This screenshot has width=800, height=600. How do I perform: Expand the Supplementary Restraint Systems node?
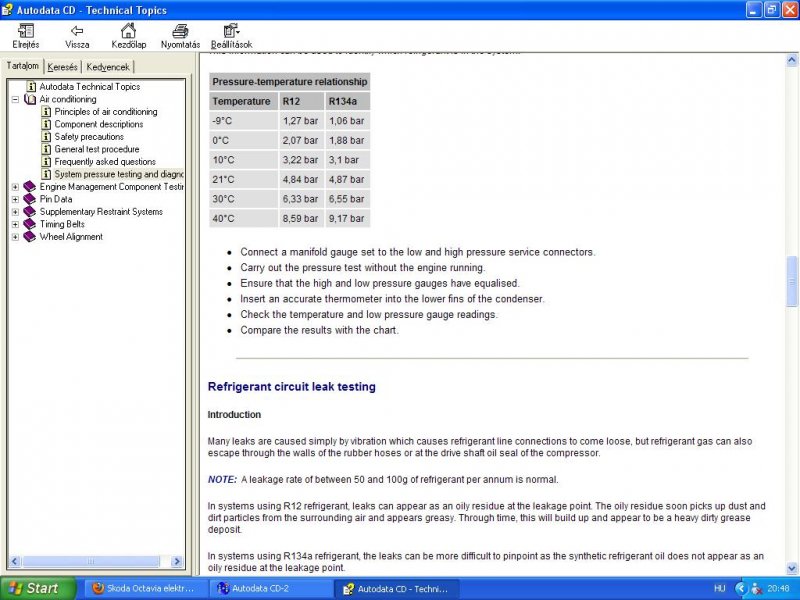(x=15, y=212)
